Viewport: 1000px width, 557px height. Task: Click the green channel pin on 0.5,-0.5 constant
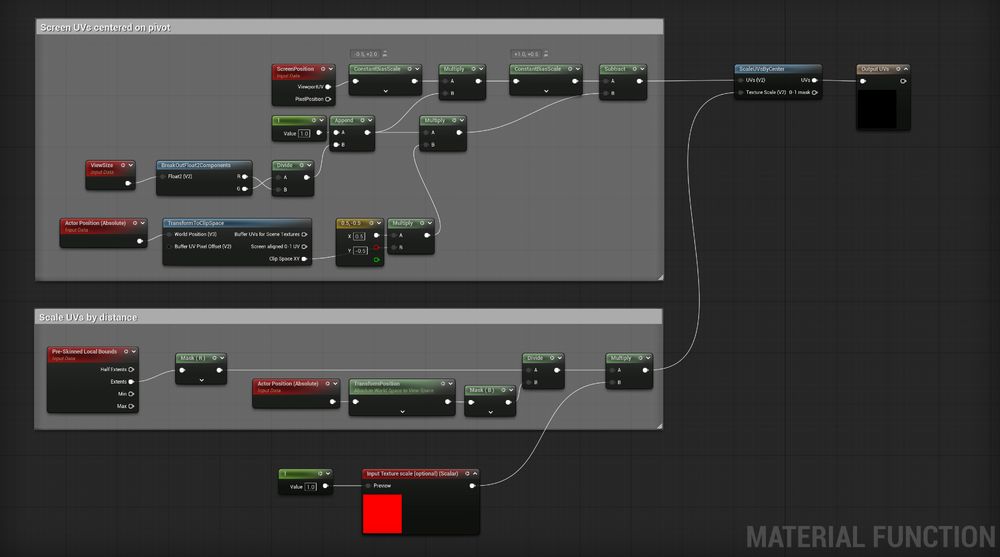376,260
